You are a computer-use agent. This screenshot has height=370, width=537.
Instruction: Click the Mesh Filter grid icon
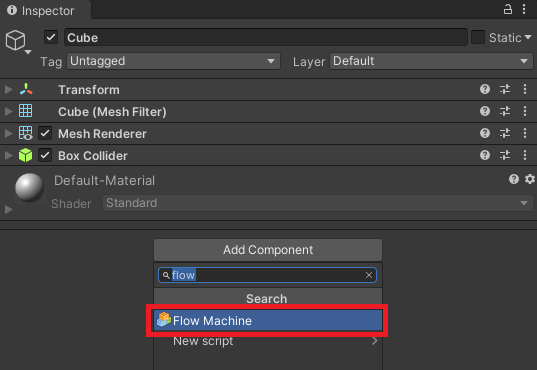point(26,111)
